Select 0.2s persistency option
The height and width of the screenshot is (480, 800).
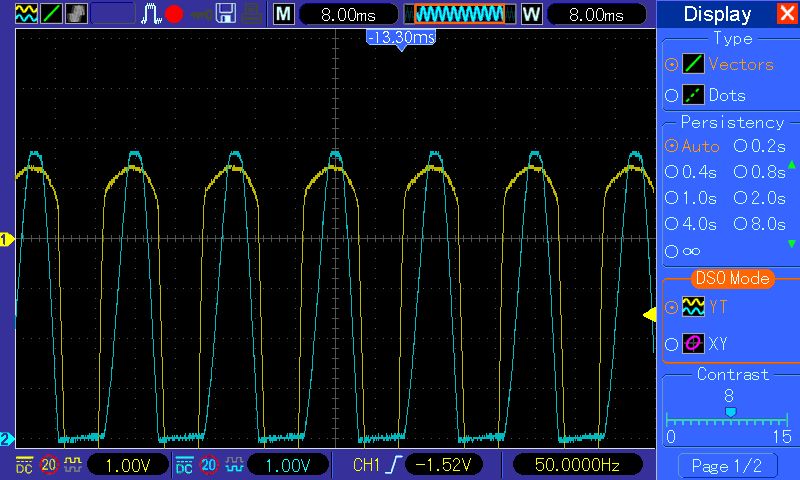760,146
